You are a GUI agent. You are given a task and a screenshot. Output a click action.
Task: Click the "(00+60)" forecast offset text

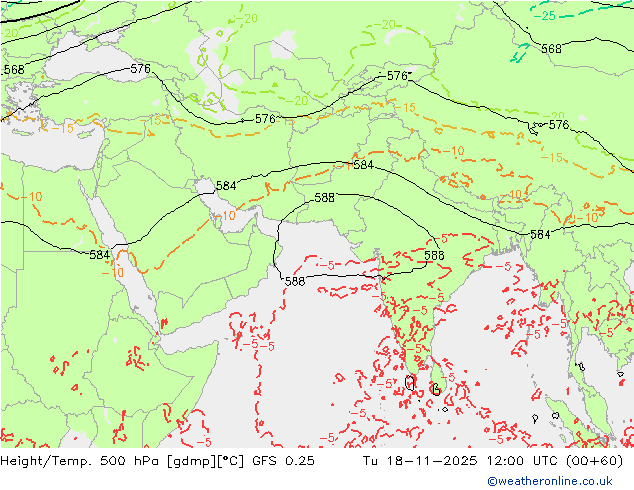coord(594,461)
